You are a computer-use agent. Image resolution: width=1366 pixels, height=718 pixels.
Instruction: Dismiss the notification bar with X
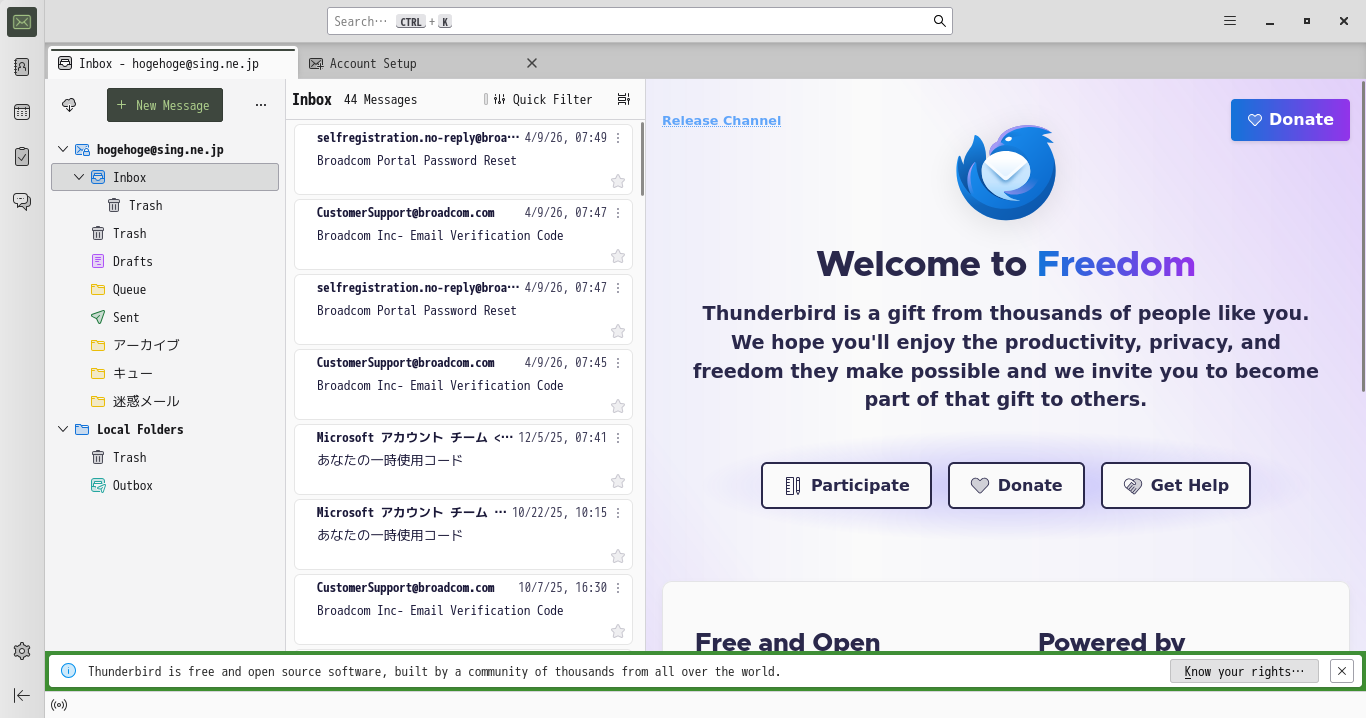pyautogui.click(x=1342, y=671)
